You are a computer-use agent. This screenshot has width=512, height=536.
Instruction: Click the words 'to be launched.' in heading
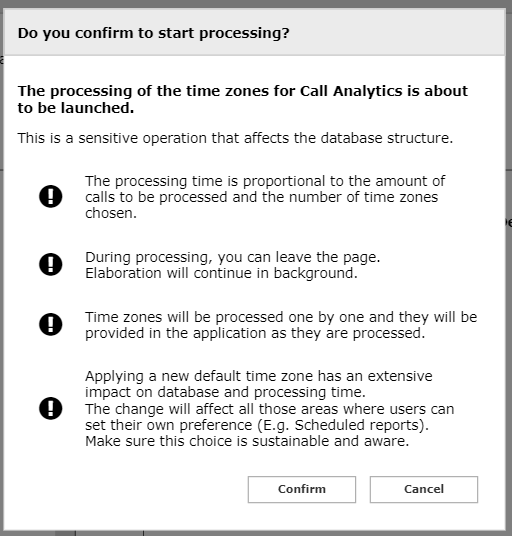76,108
